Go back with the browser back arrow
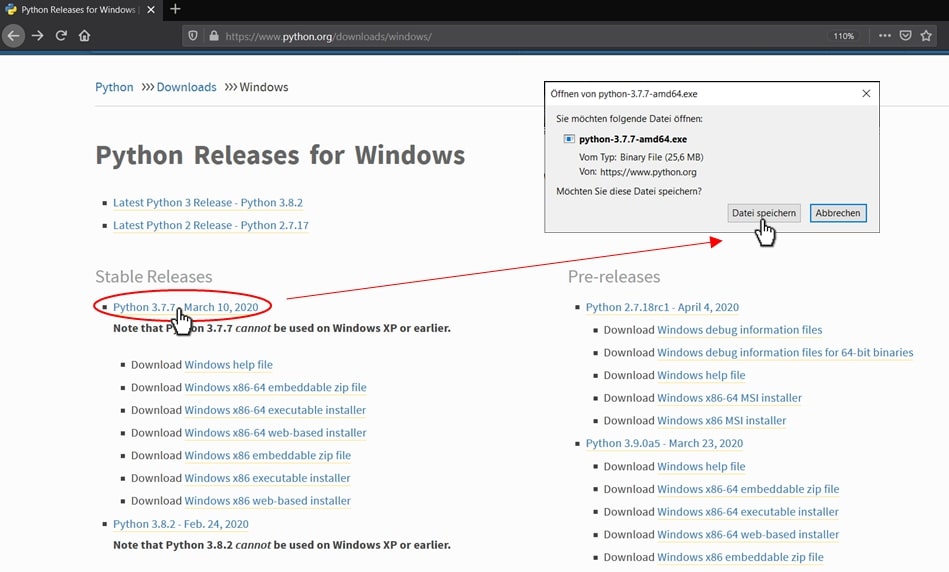949x572 pixels. (x=13, y=36)
